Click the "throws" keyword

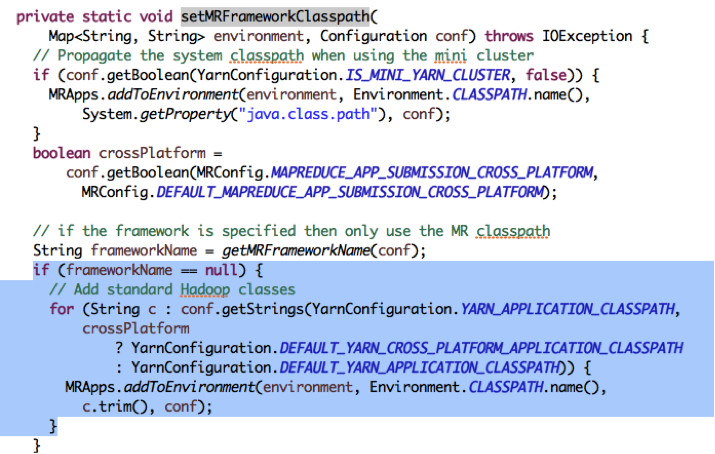[509, 36]
